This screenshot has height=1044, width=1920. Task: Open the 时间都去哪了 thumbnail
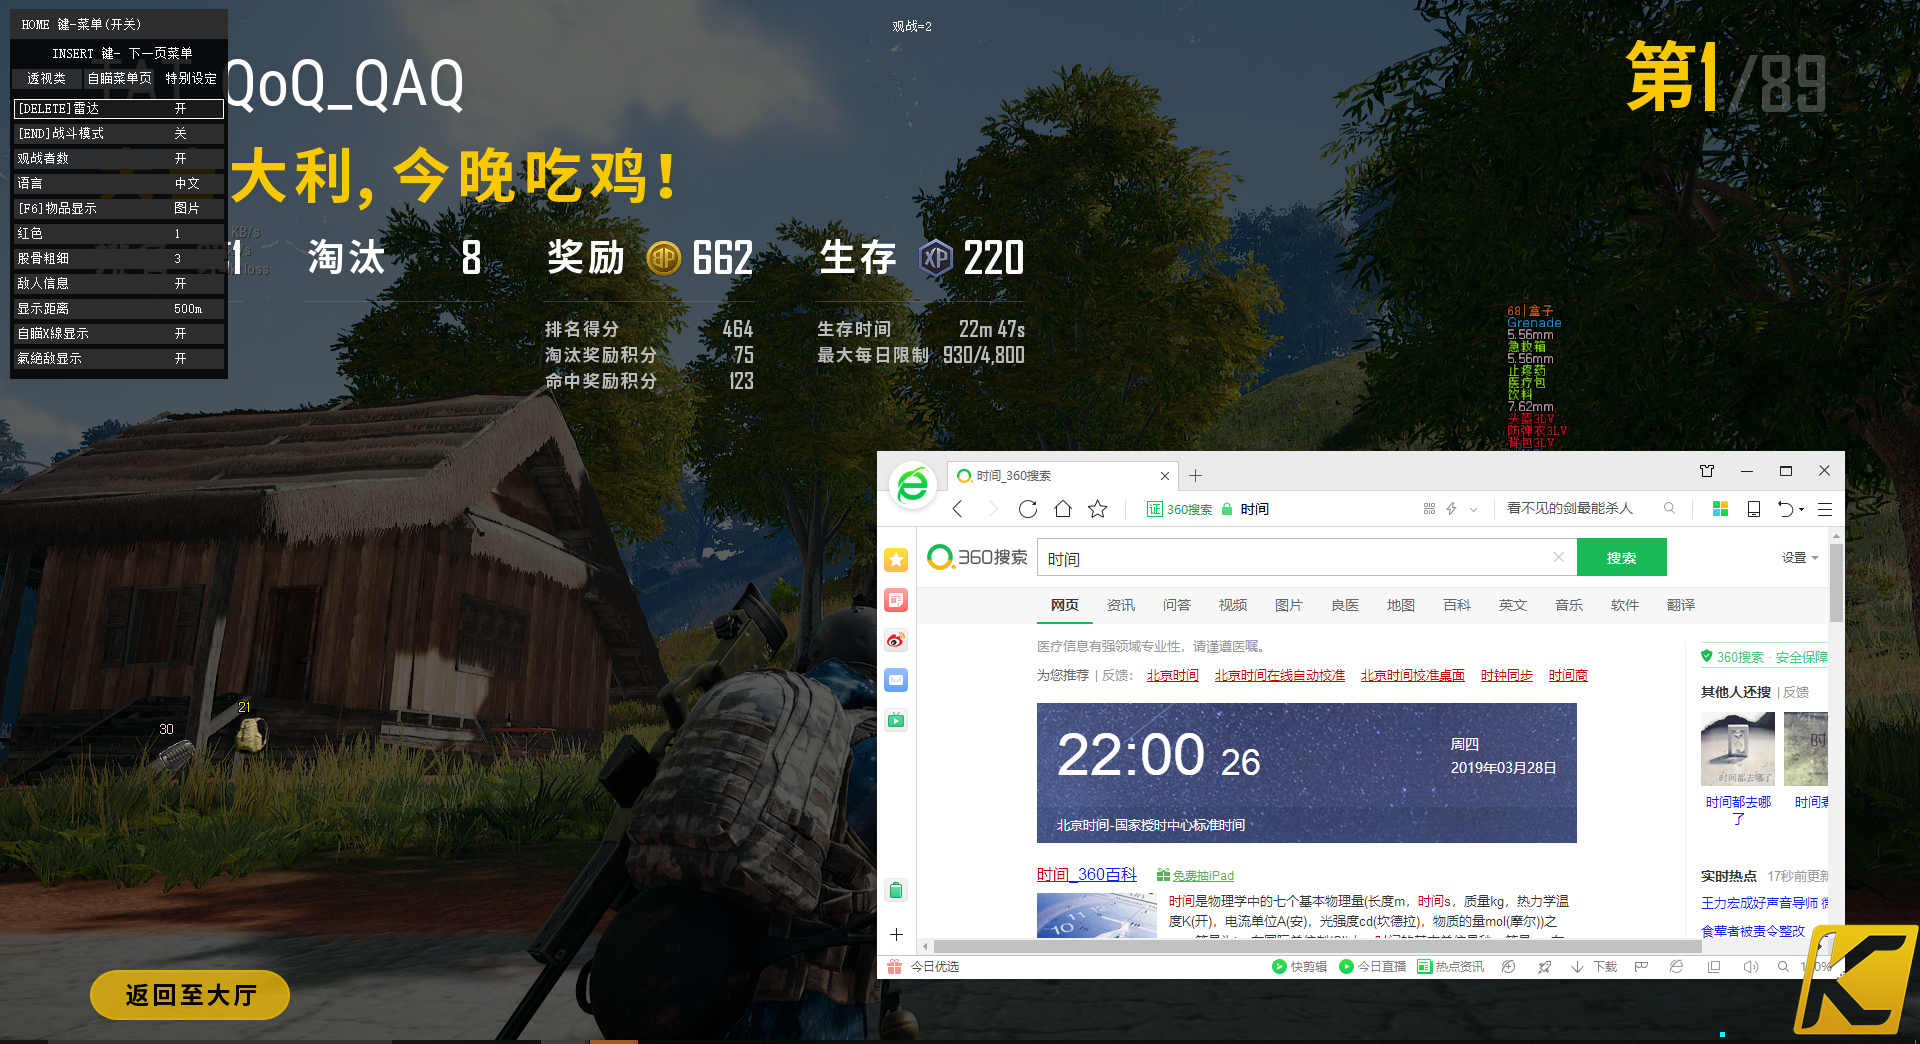coord(1738,749)
